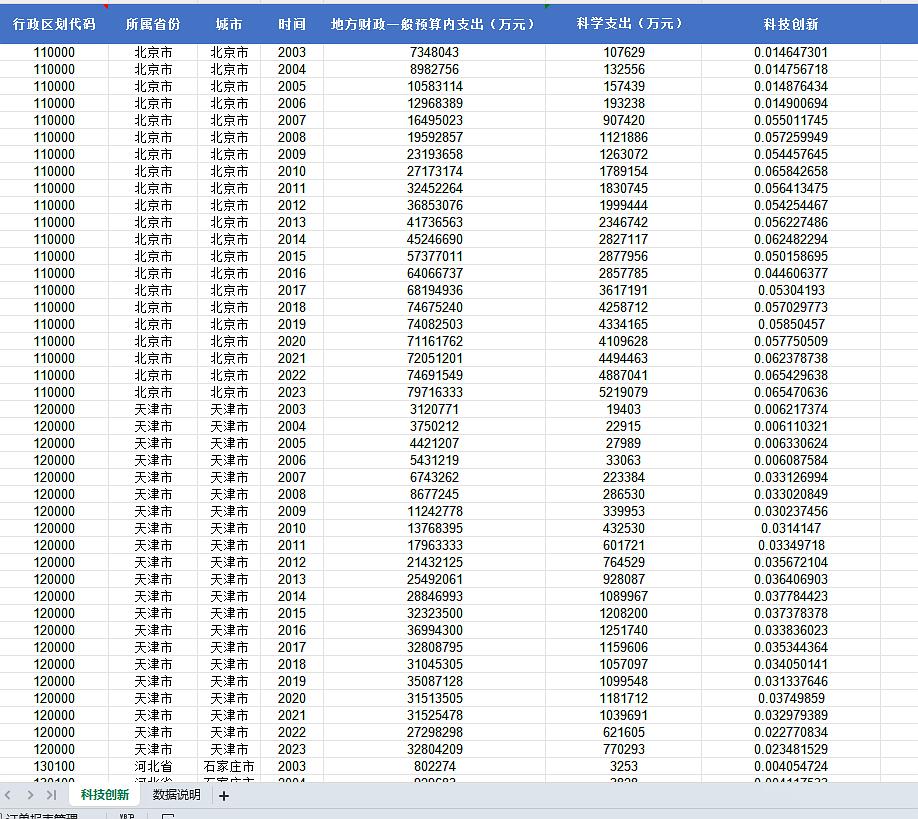The height and width of the screenshot is (819, 918).
Task: Select the cell showing 0.03749859
Action: (791, 697)
